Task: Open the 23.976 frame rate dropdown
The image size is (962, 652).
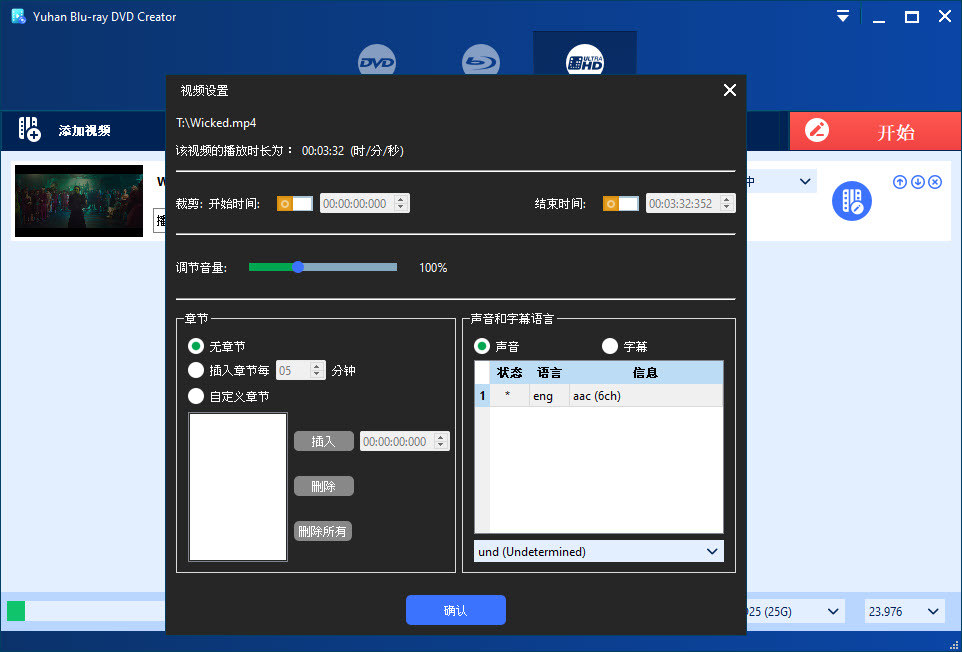Action: 904,611
